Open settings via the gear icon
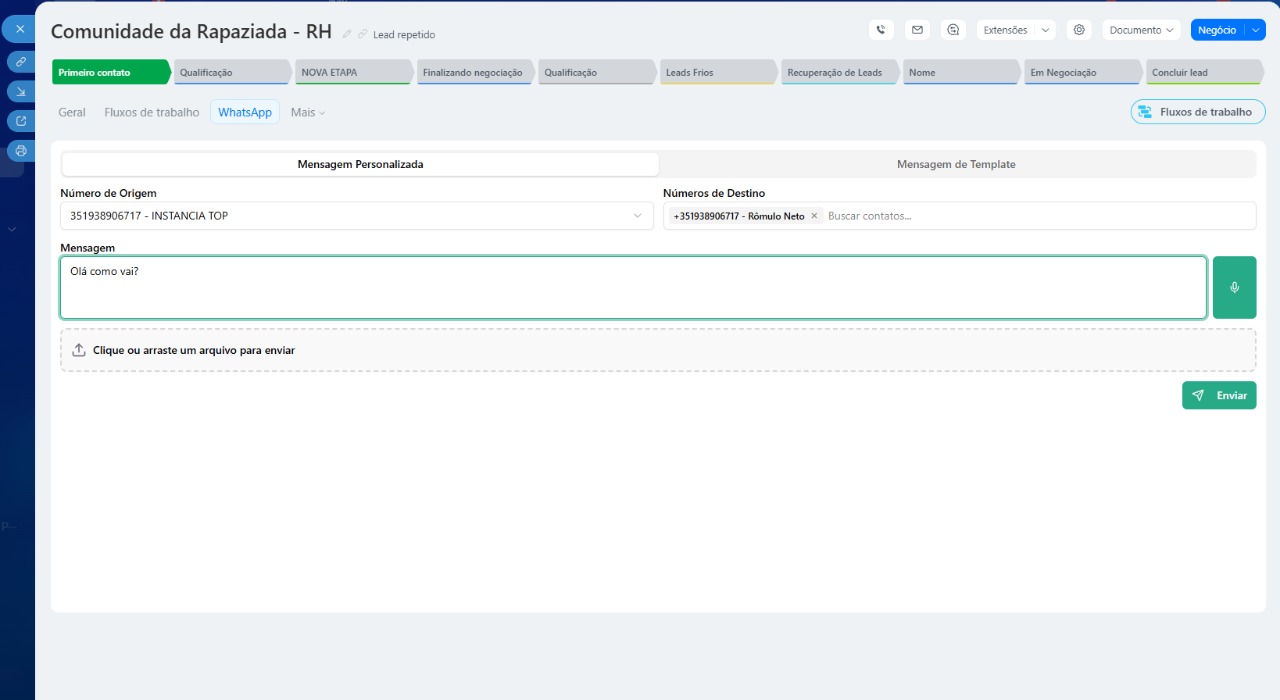 (1079, 30)
